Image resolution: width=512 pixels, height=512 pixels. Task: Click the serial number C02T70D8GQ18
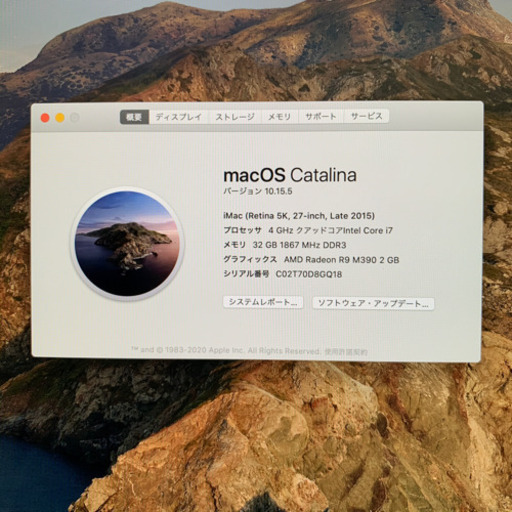(309, 274)
